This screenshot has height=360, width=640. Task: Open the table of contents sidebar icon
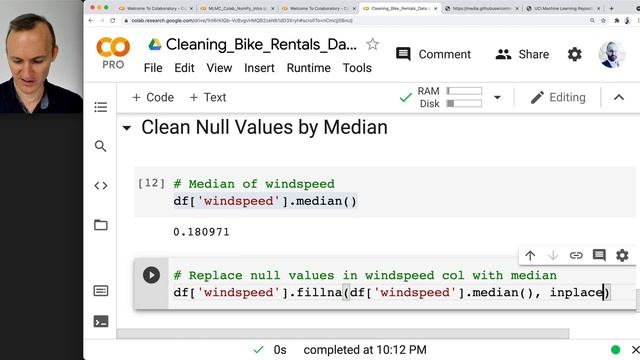pyautogui.click(x=100, y=107)
